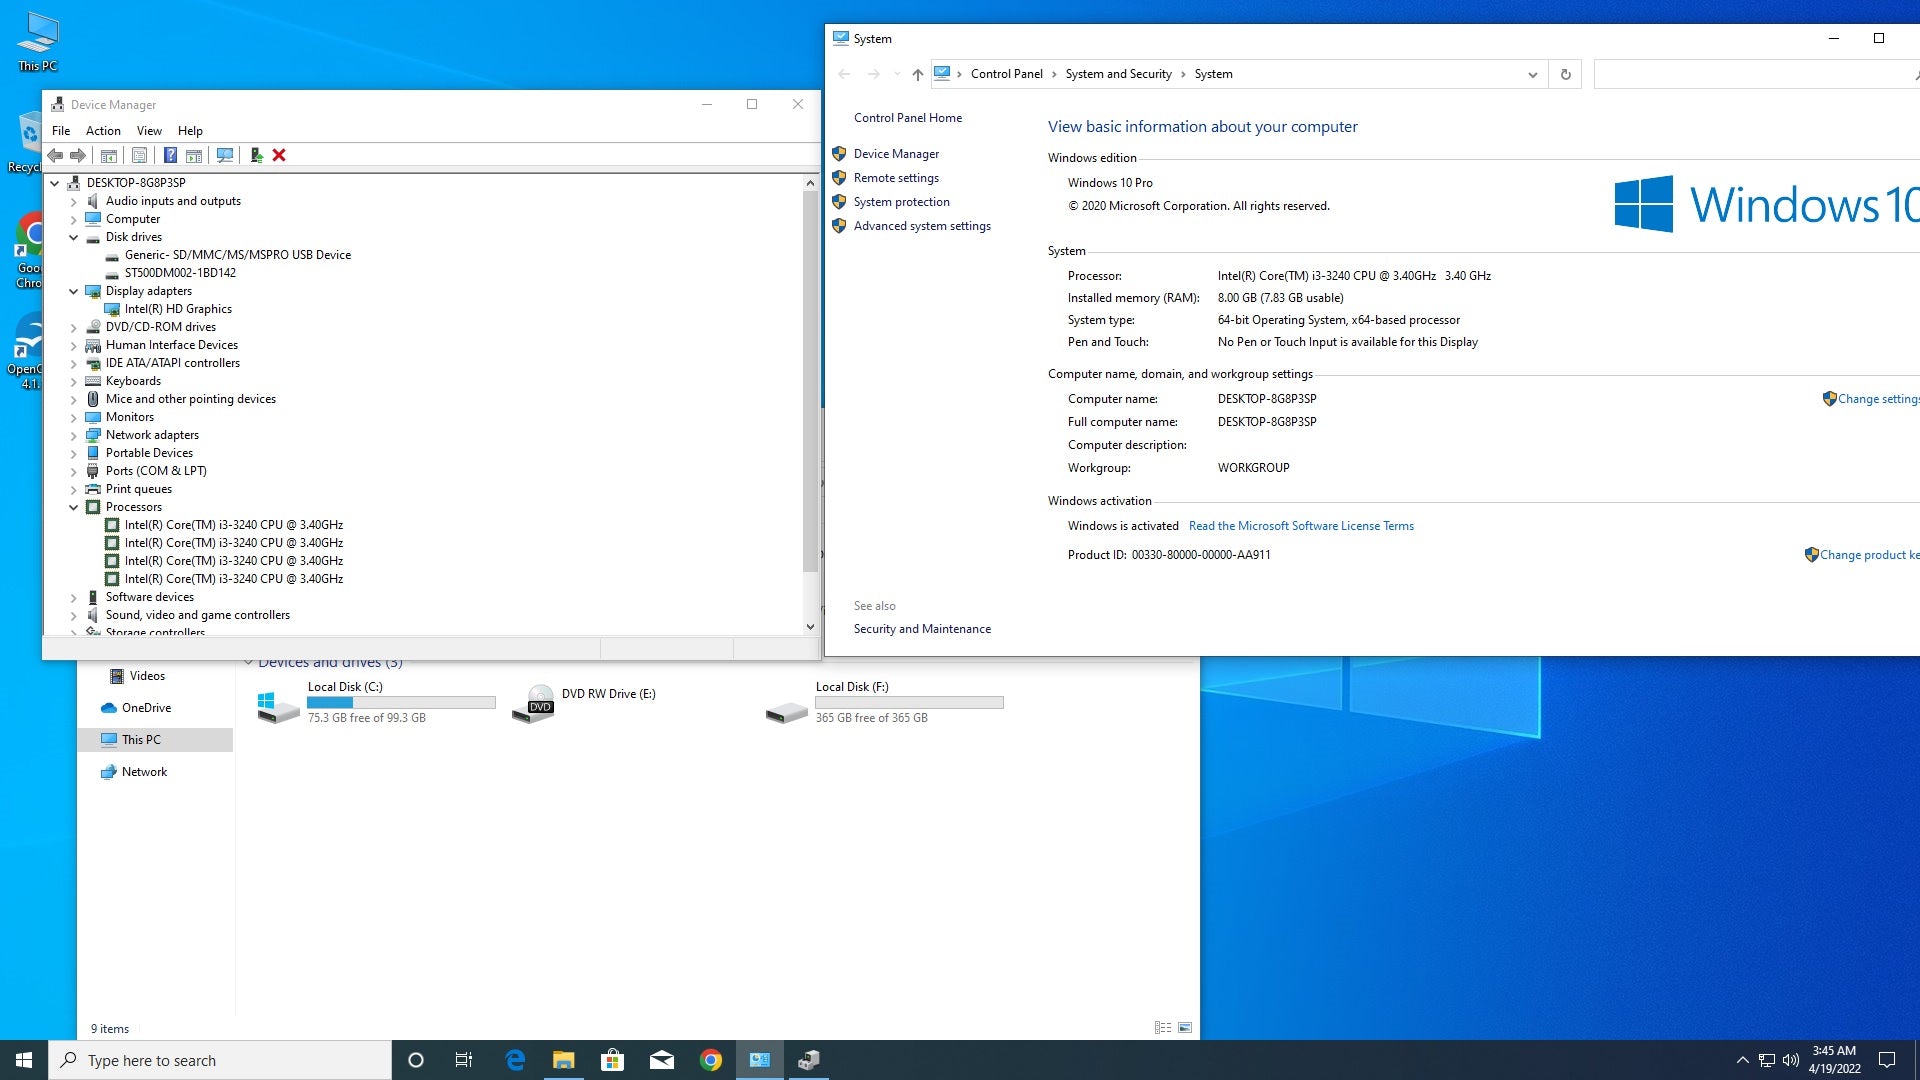Open Properties from Device Manager toolbar
1920x1080 pixels.
click(139, 155)
